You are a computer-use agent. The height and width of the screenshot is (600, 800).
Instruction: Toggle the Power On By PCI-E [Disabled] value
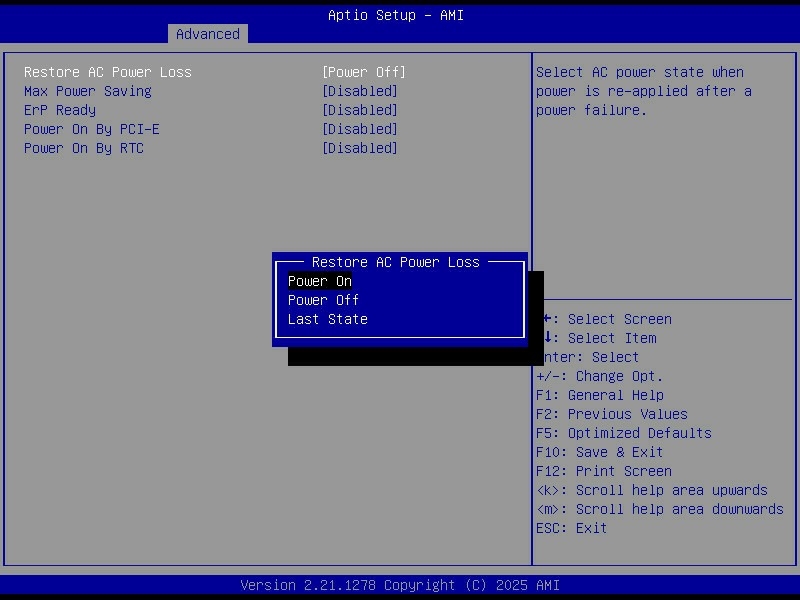pos(359,129)
